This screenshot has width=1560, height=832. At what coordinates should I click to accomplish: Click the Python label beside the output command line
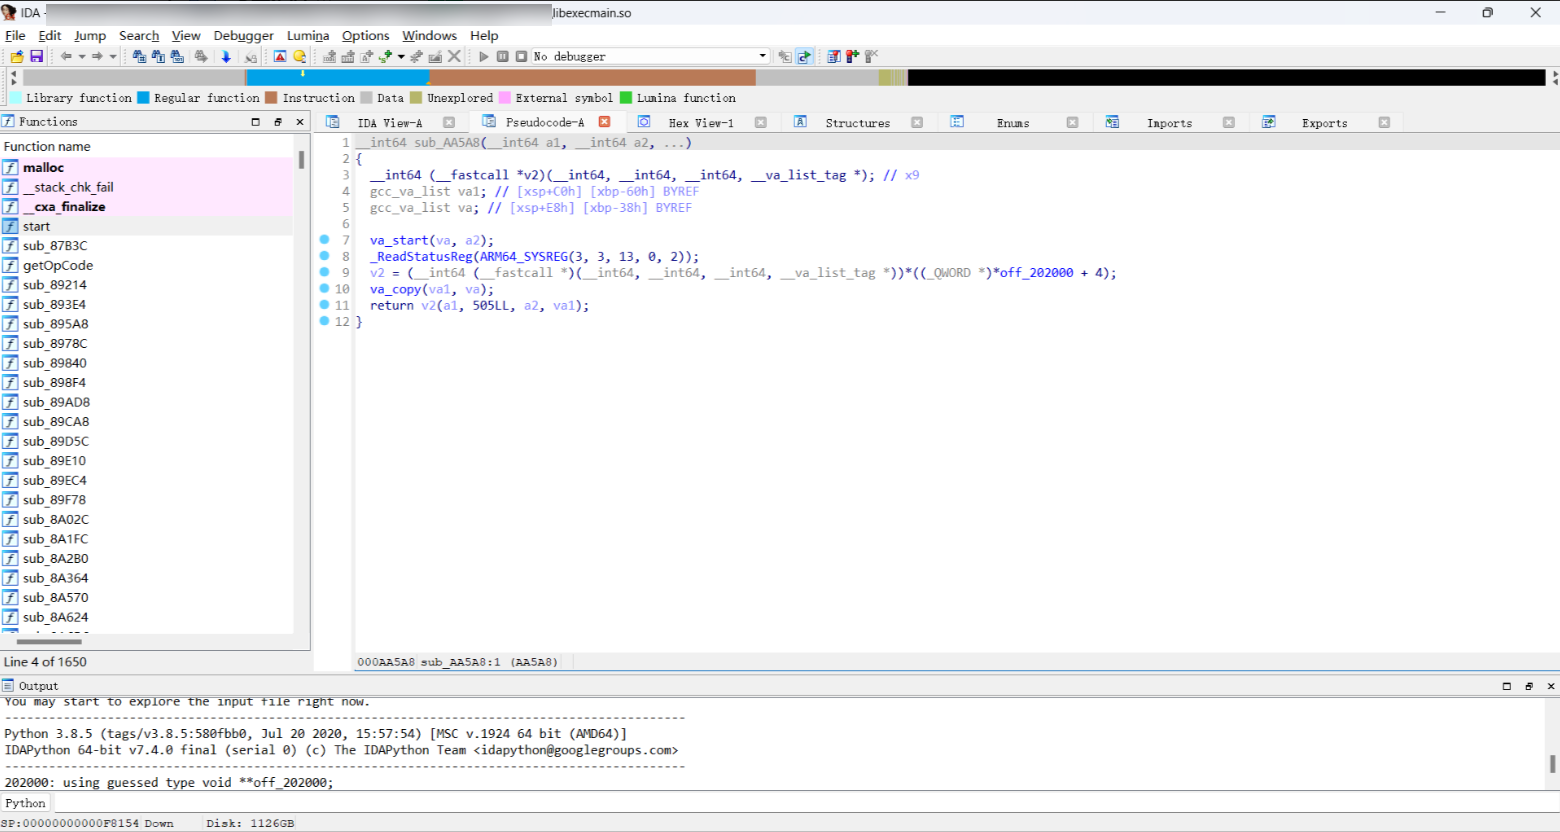pyautogui.click(x=25, y=803)
